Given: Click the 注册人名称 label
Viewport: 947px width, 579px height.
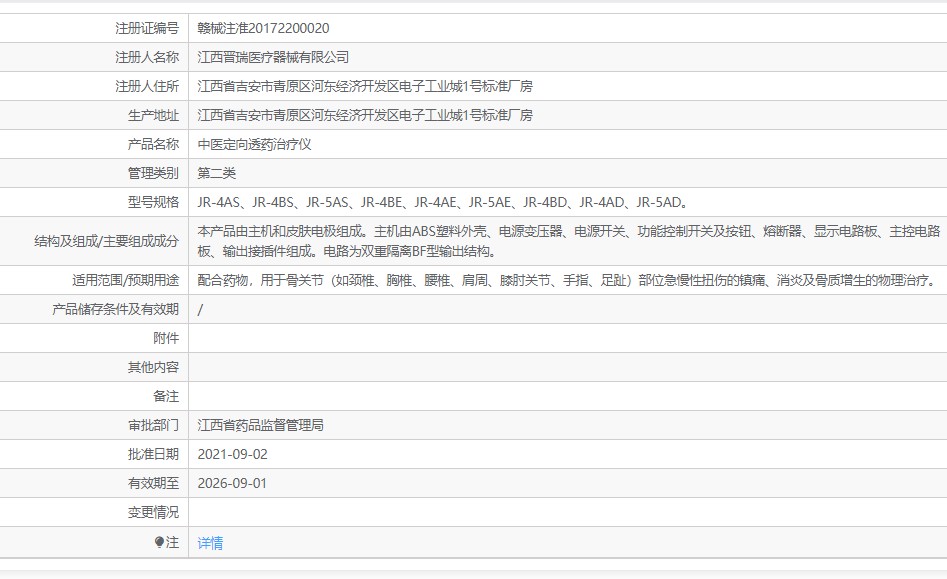Looking at the screenshot, I should pyautogui.click(x=147, y=57).
